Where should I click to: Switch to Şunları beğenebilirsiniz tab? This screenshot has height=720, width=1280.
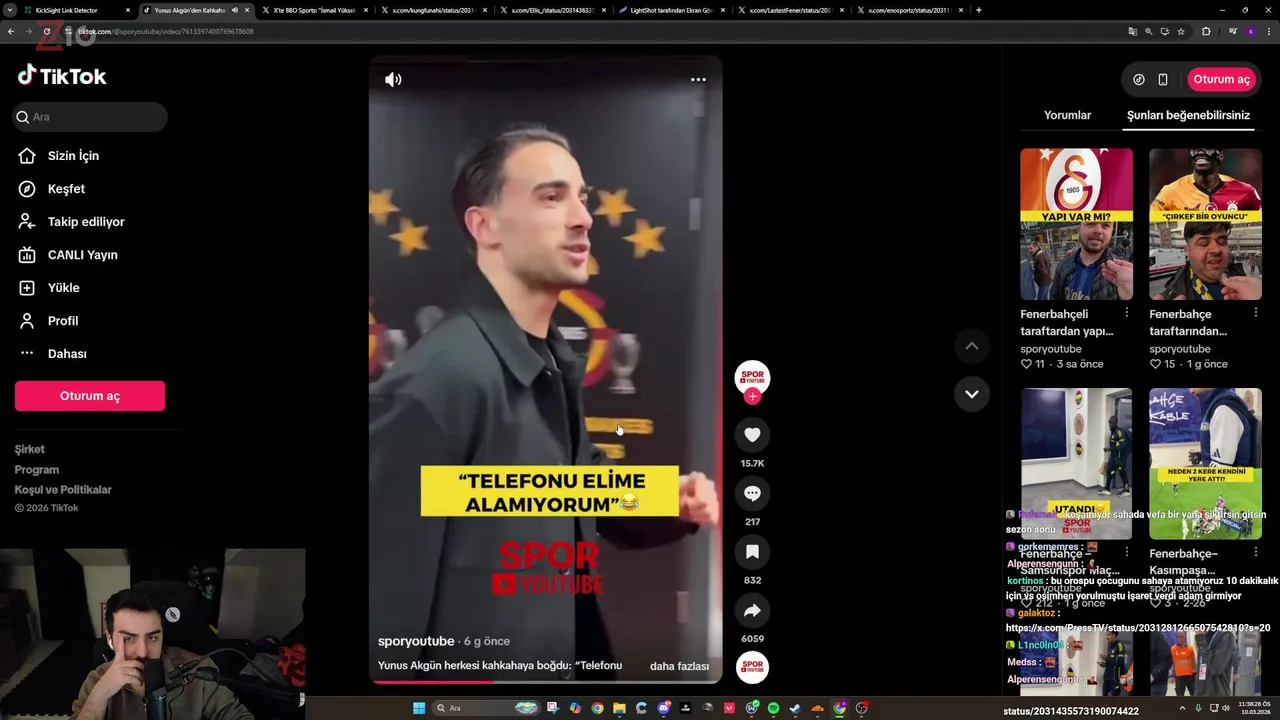click(x=1188, y=115)
